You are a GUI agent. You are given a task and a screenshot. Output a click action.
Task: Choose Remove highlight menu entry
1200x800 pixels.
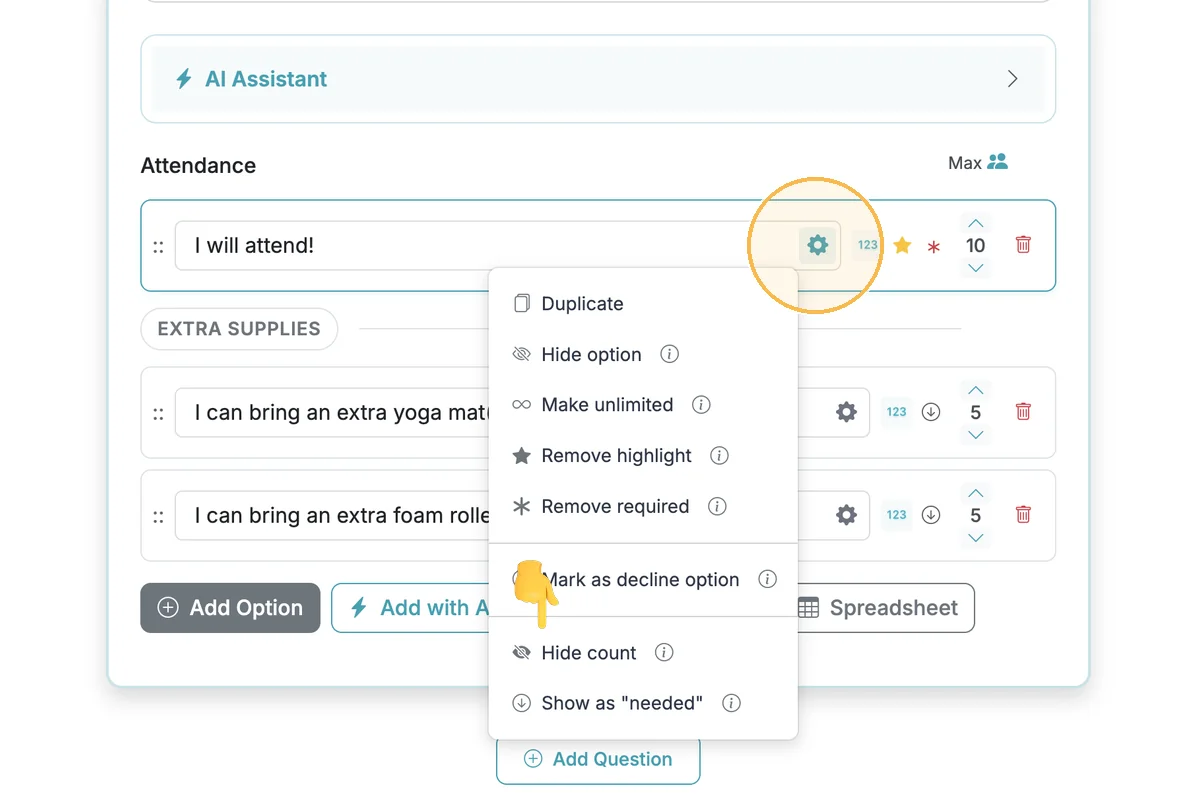[616, 456]
